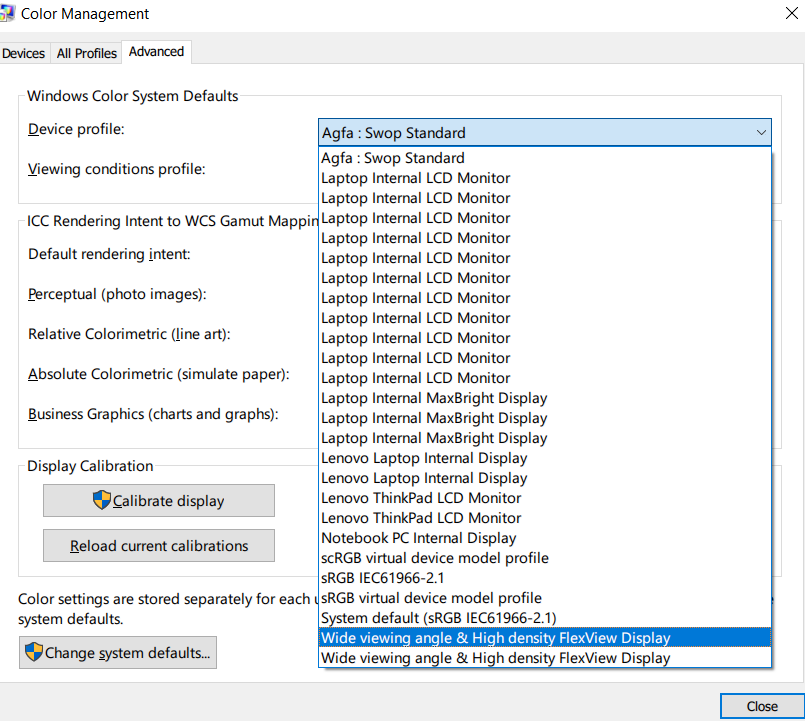This screenshot has width=805, height=721.
Task: Select scRGB virtual device model profile
Action: (545, 558)
